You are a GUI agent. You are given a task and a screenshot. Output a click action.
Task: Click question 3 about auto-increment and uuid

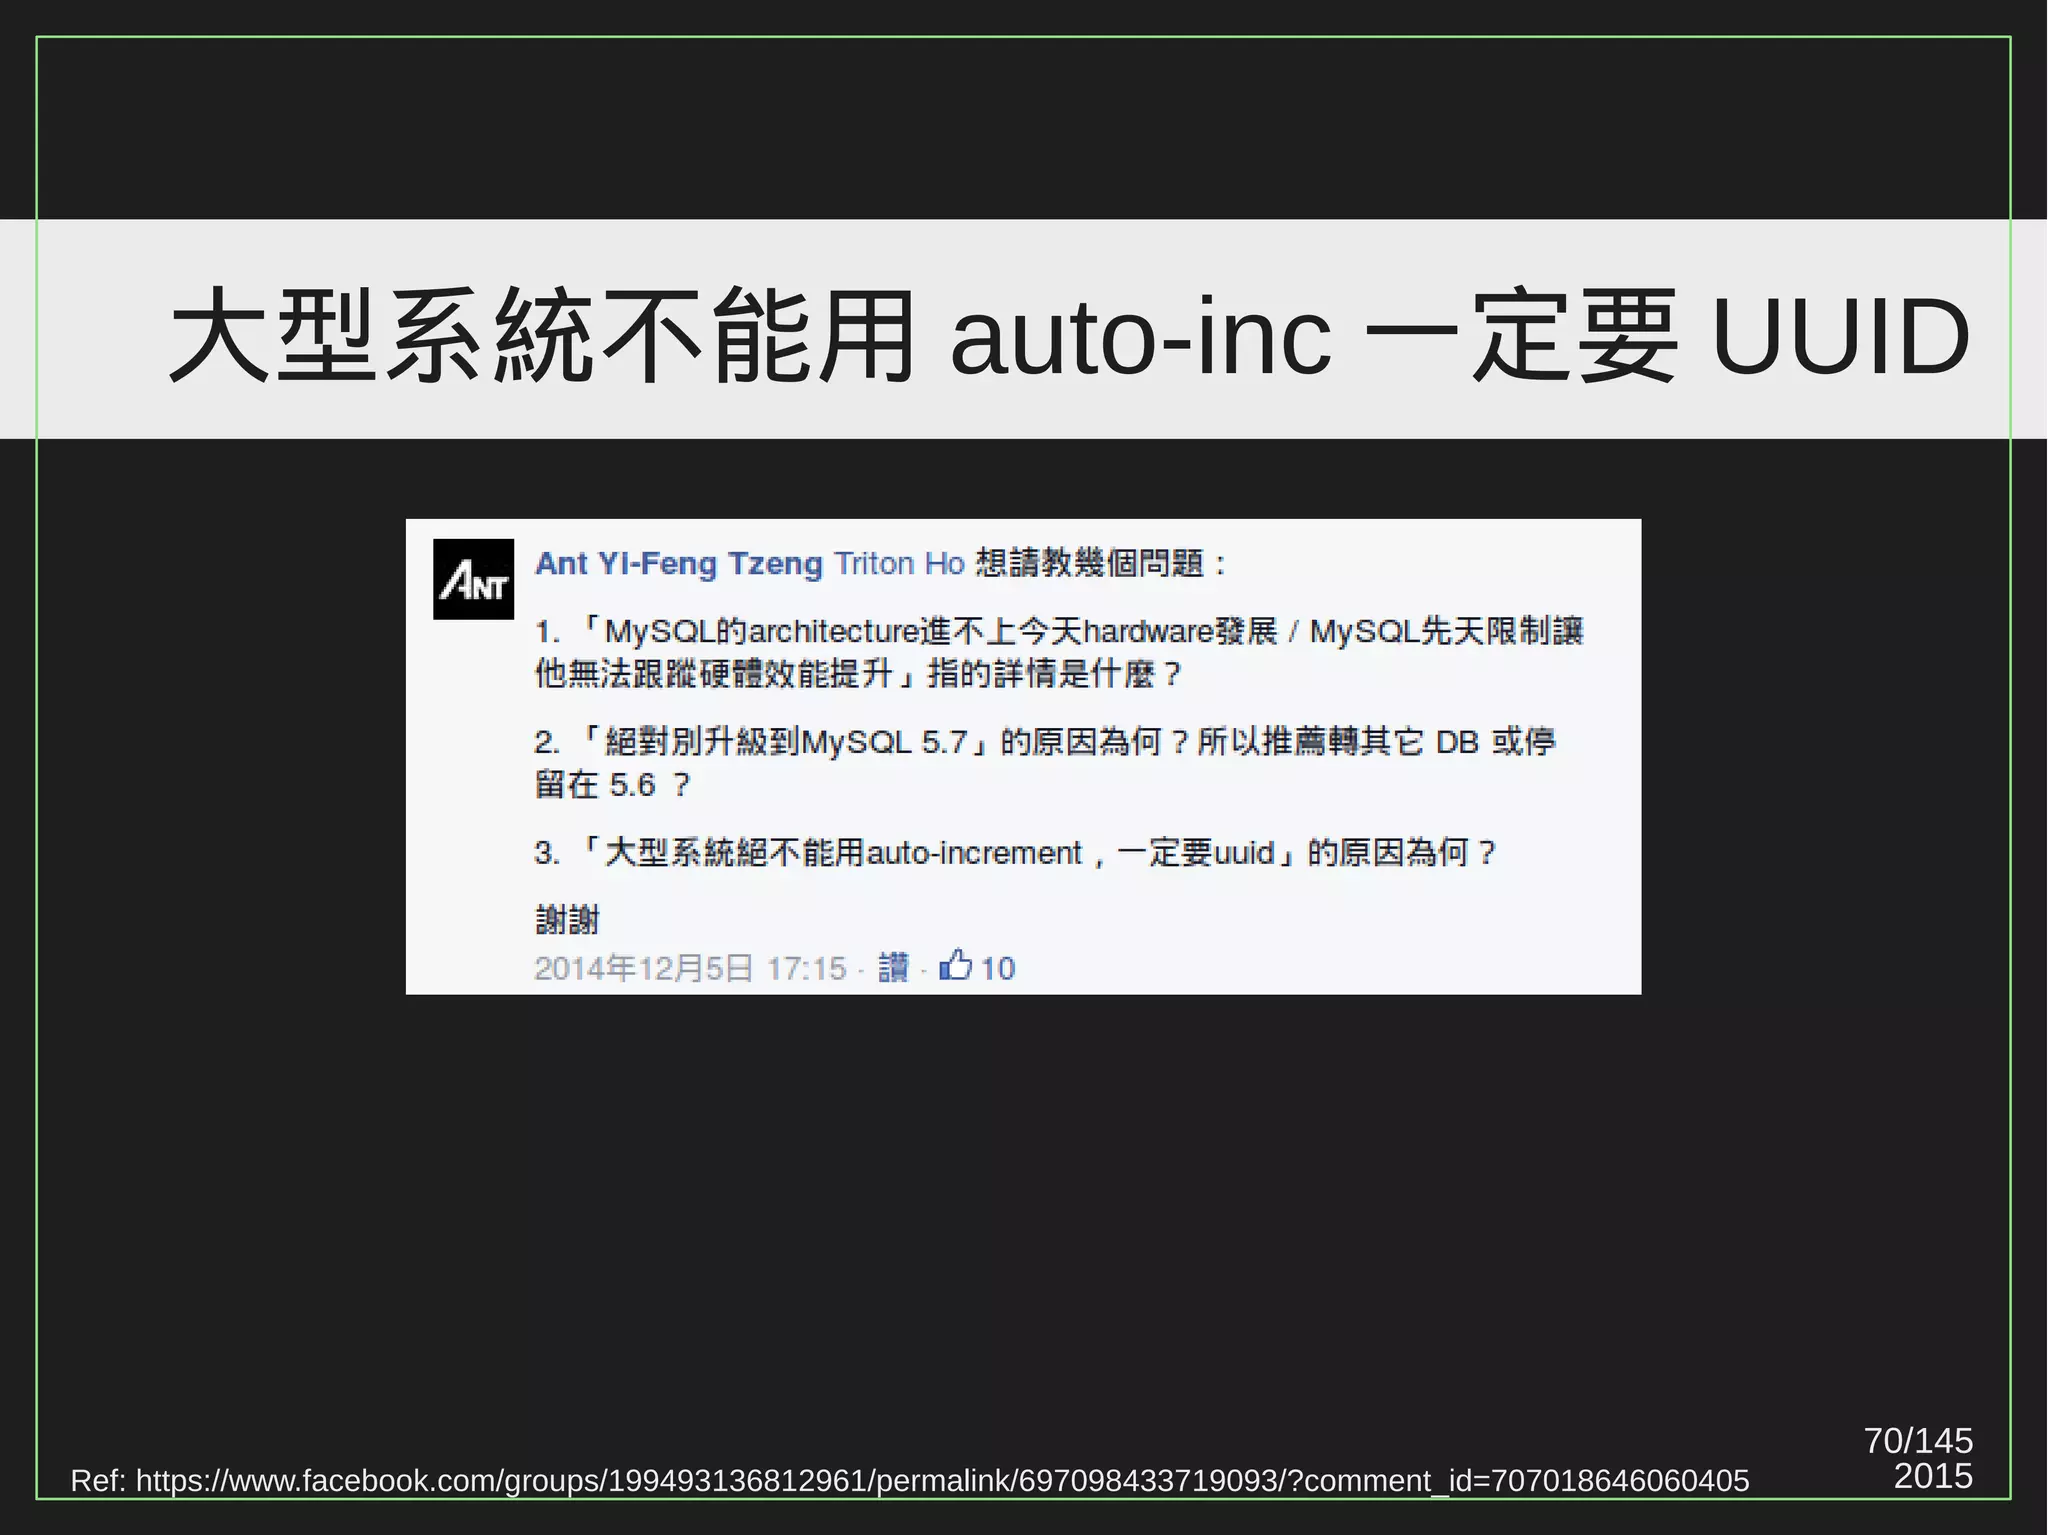coord(1015,853)
